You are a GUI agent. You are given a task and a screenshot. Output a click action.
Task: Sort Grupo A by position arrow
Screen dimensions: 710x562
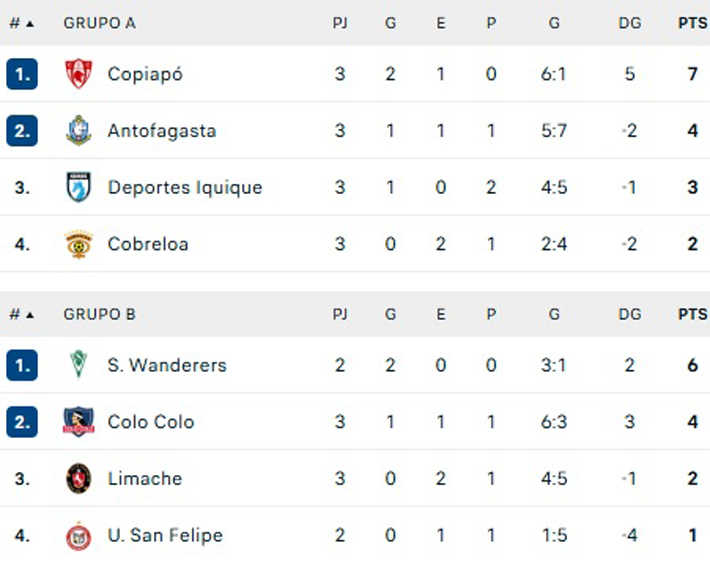tap(30, 24)
